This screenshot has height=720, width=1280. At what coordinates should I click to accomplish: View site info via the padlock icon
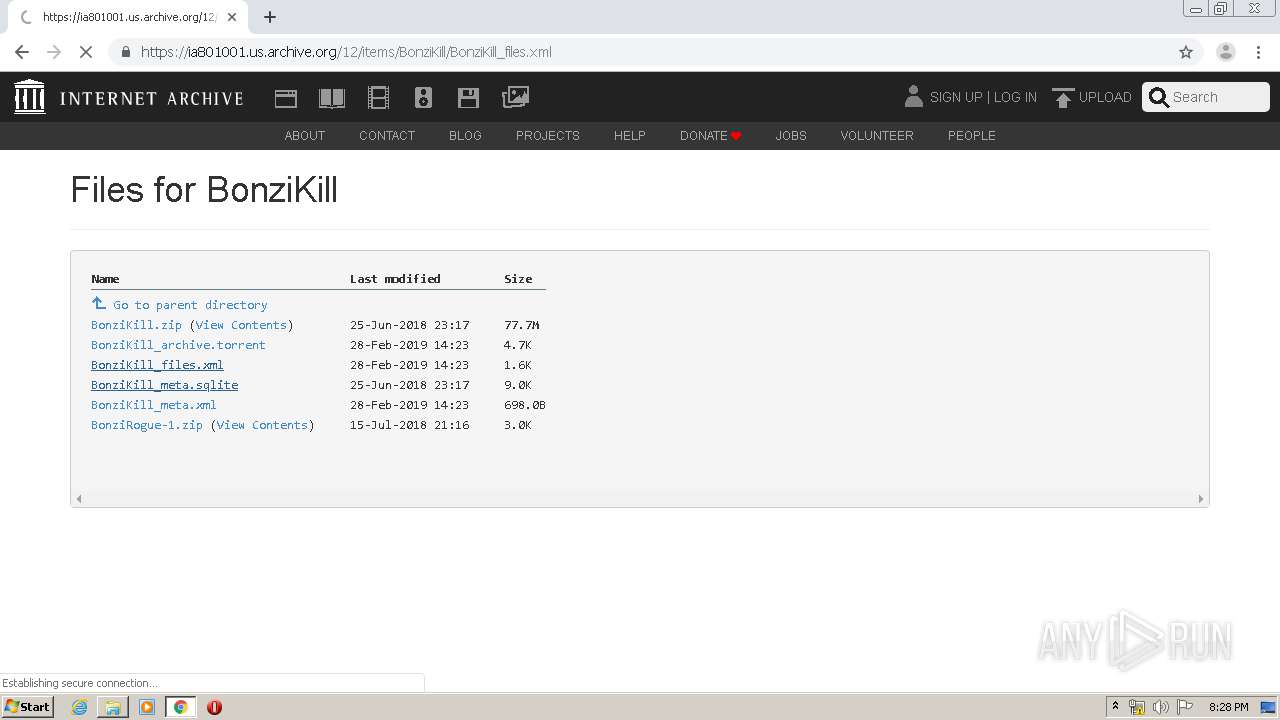[x=125, y=52]
